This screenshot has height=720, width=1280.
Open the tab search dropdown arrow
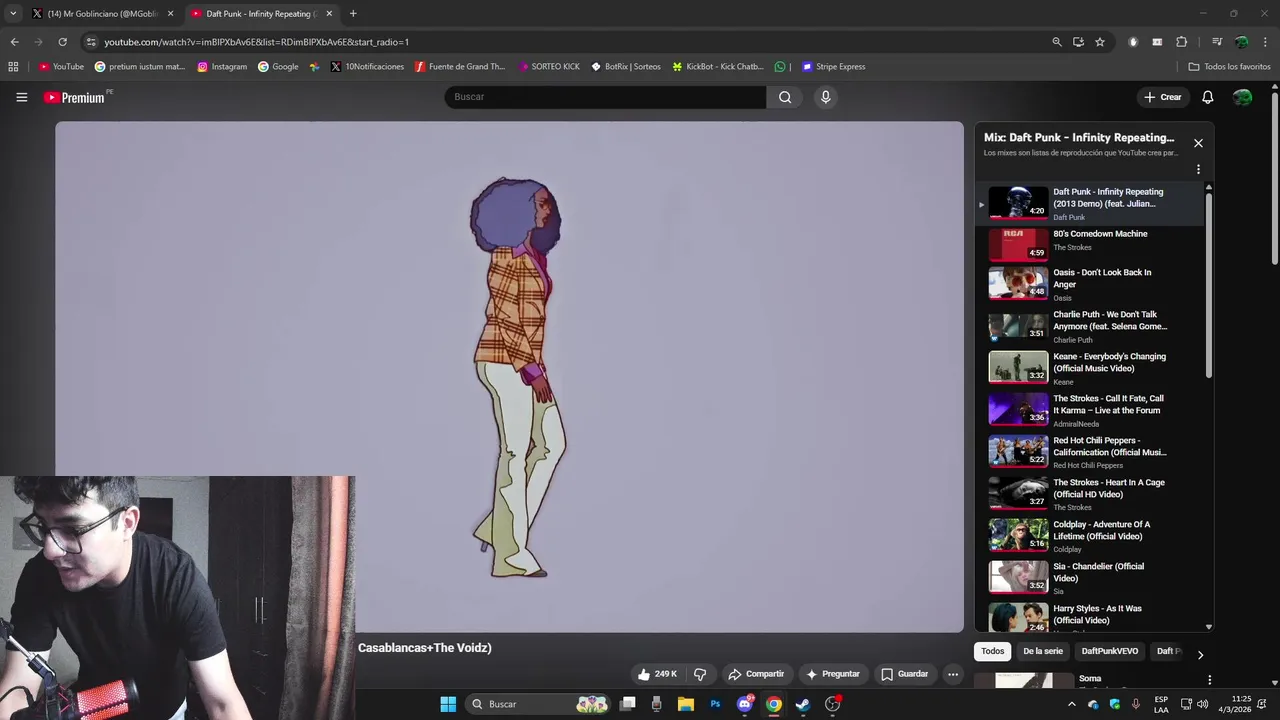[x=13, y=14]
